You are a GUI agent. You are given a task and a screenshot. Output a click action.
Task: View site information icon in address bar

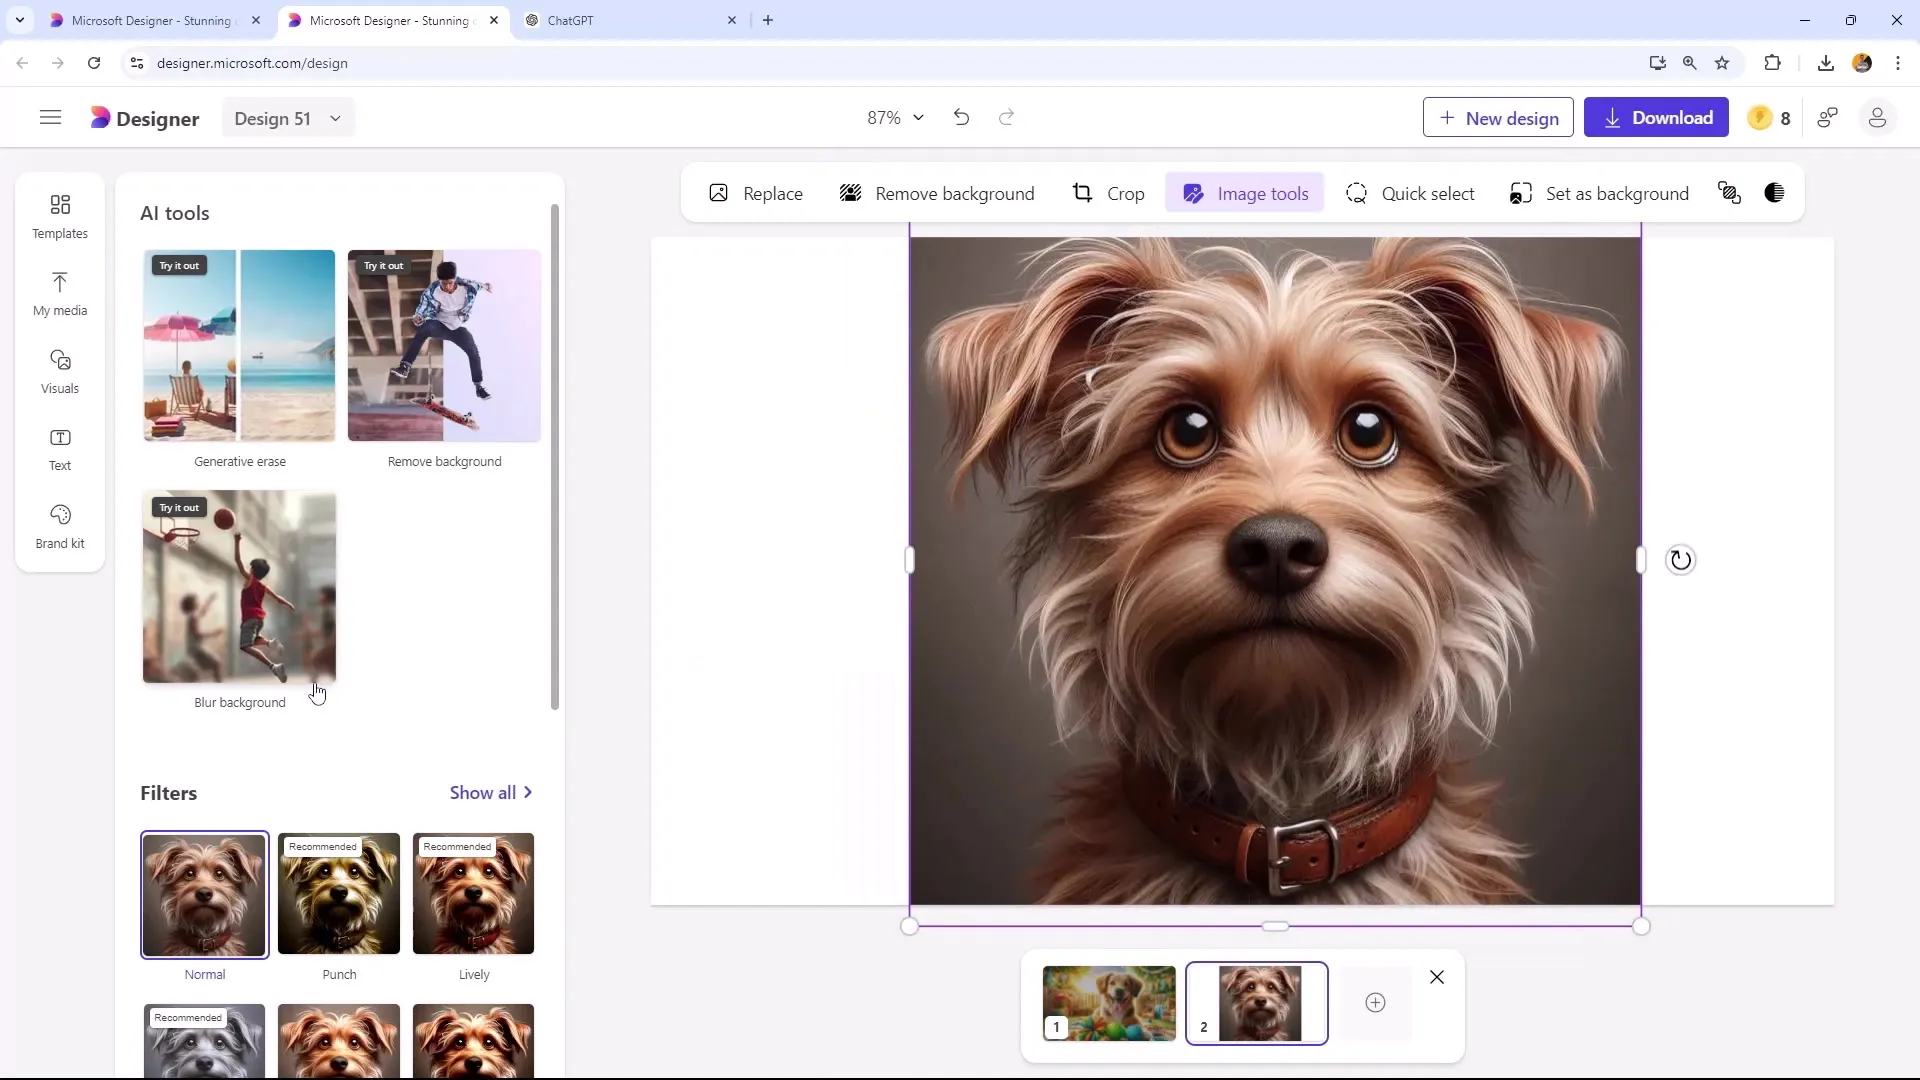[x=137, y=63]
